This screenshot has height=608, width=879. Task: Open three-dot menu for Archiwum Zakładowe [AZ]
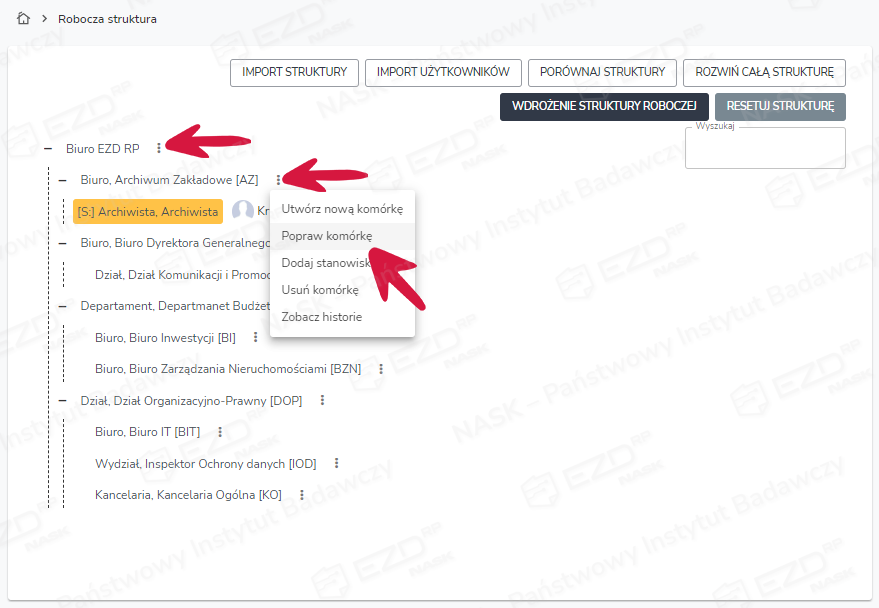tap(278, 180)
